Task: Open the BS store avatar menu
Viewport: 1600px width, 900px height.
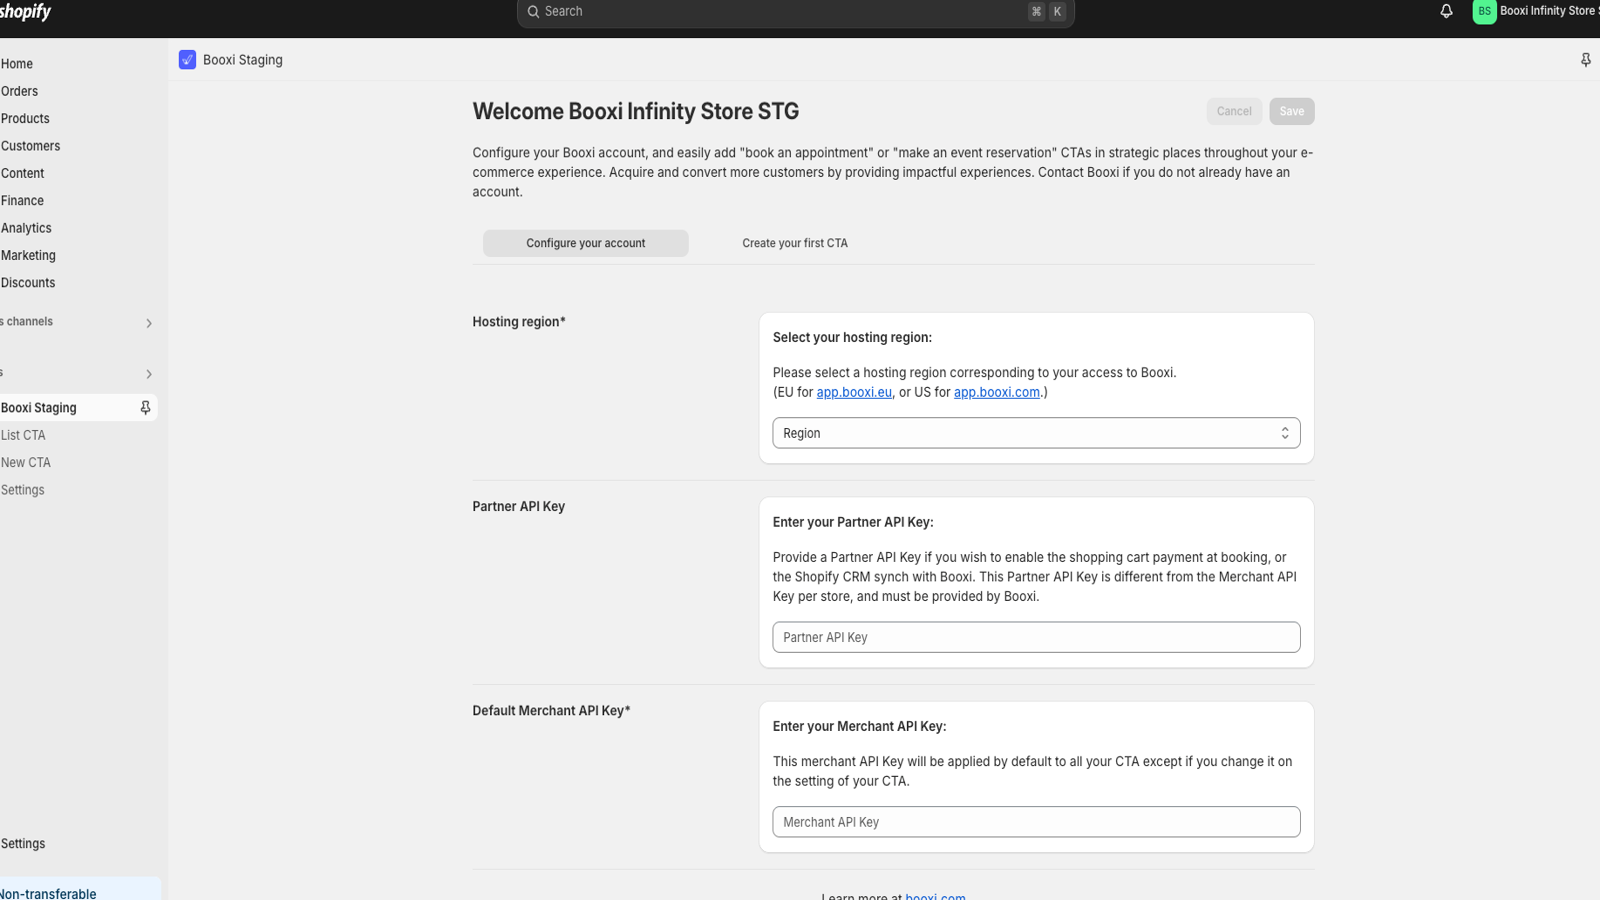Action: [1484, 11]
